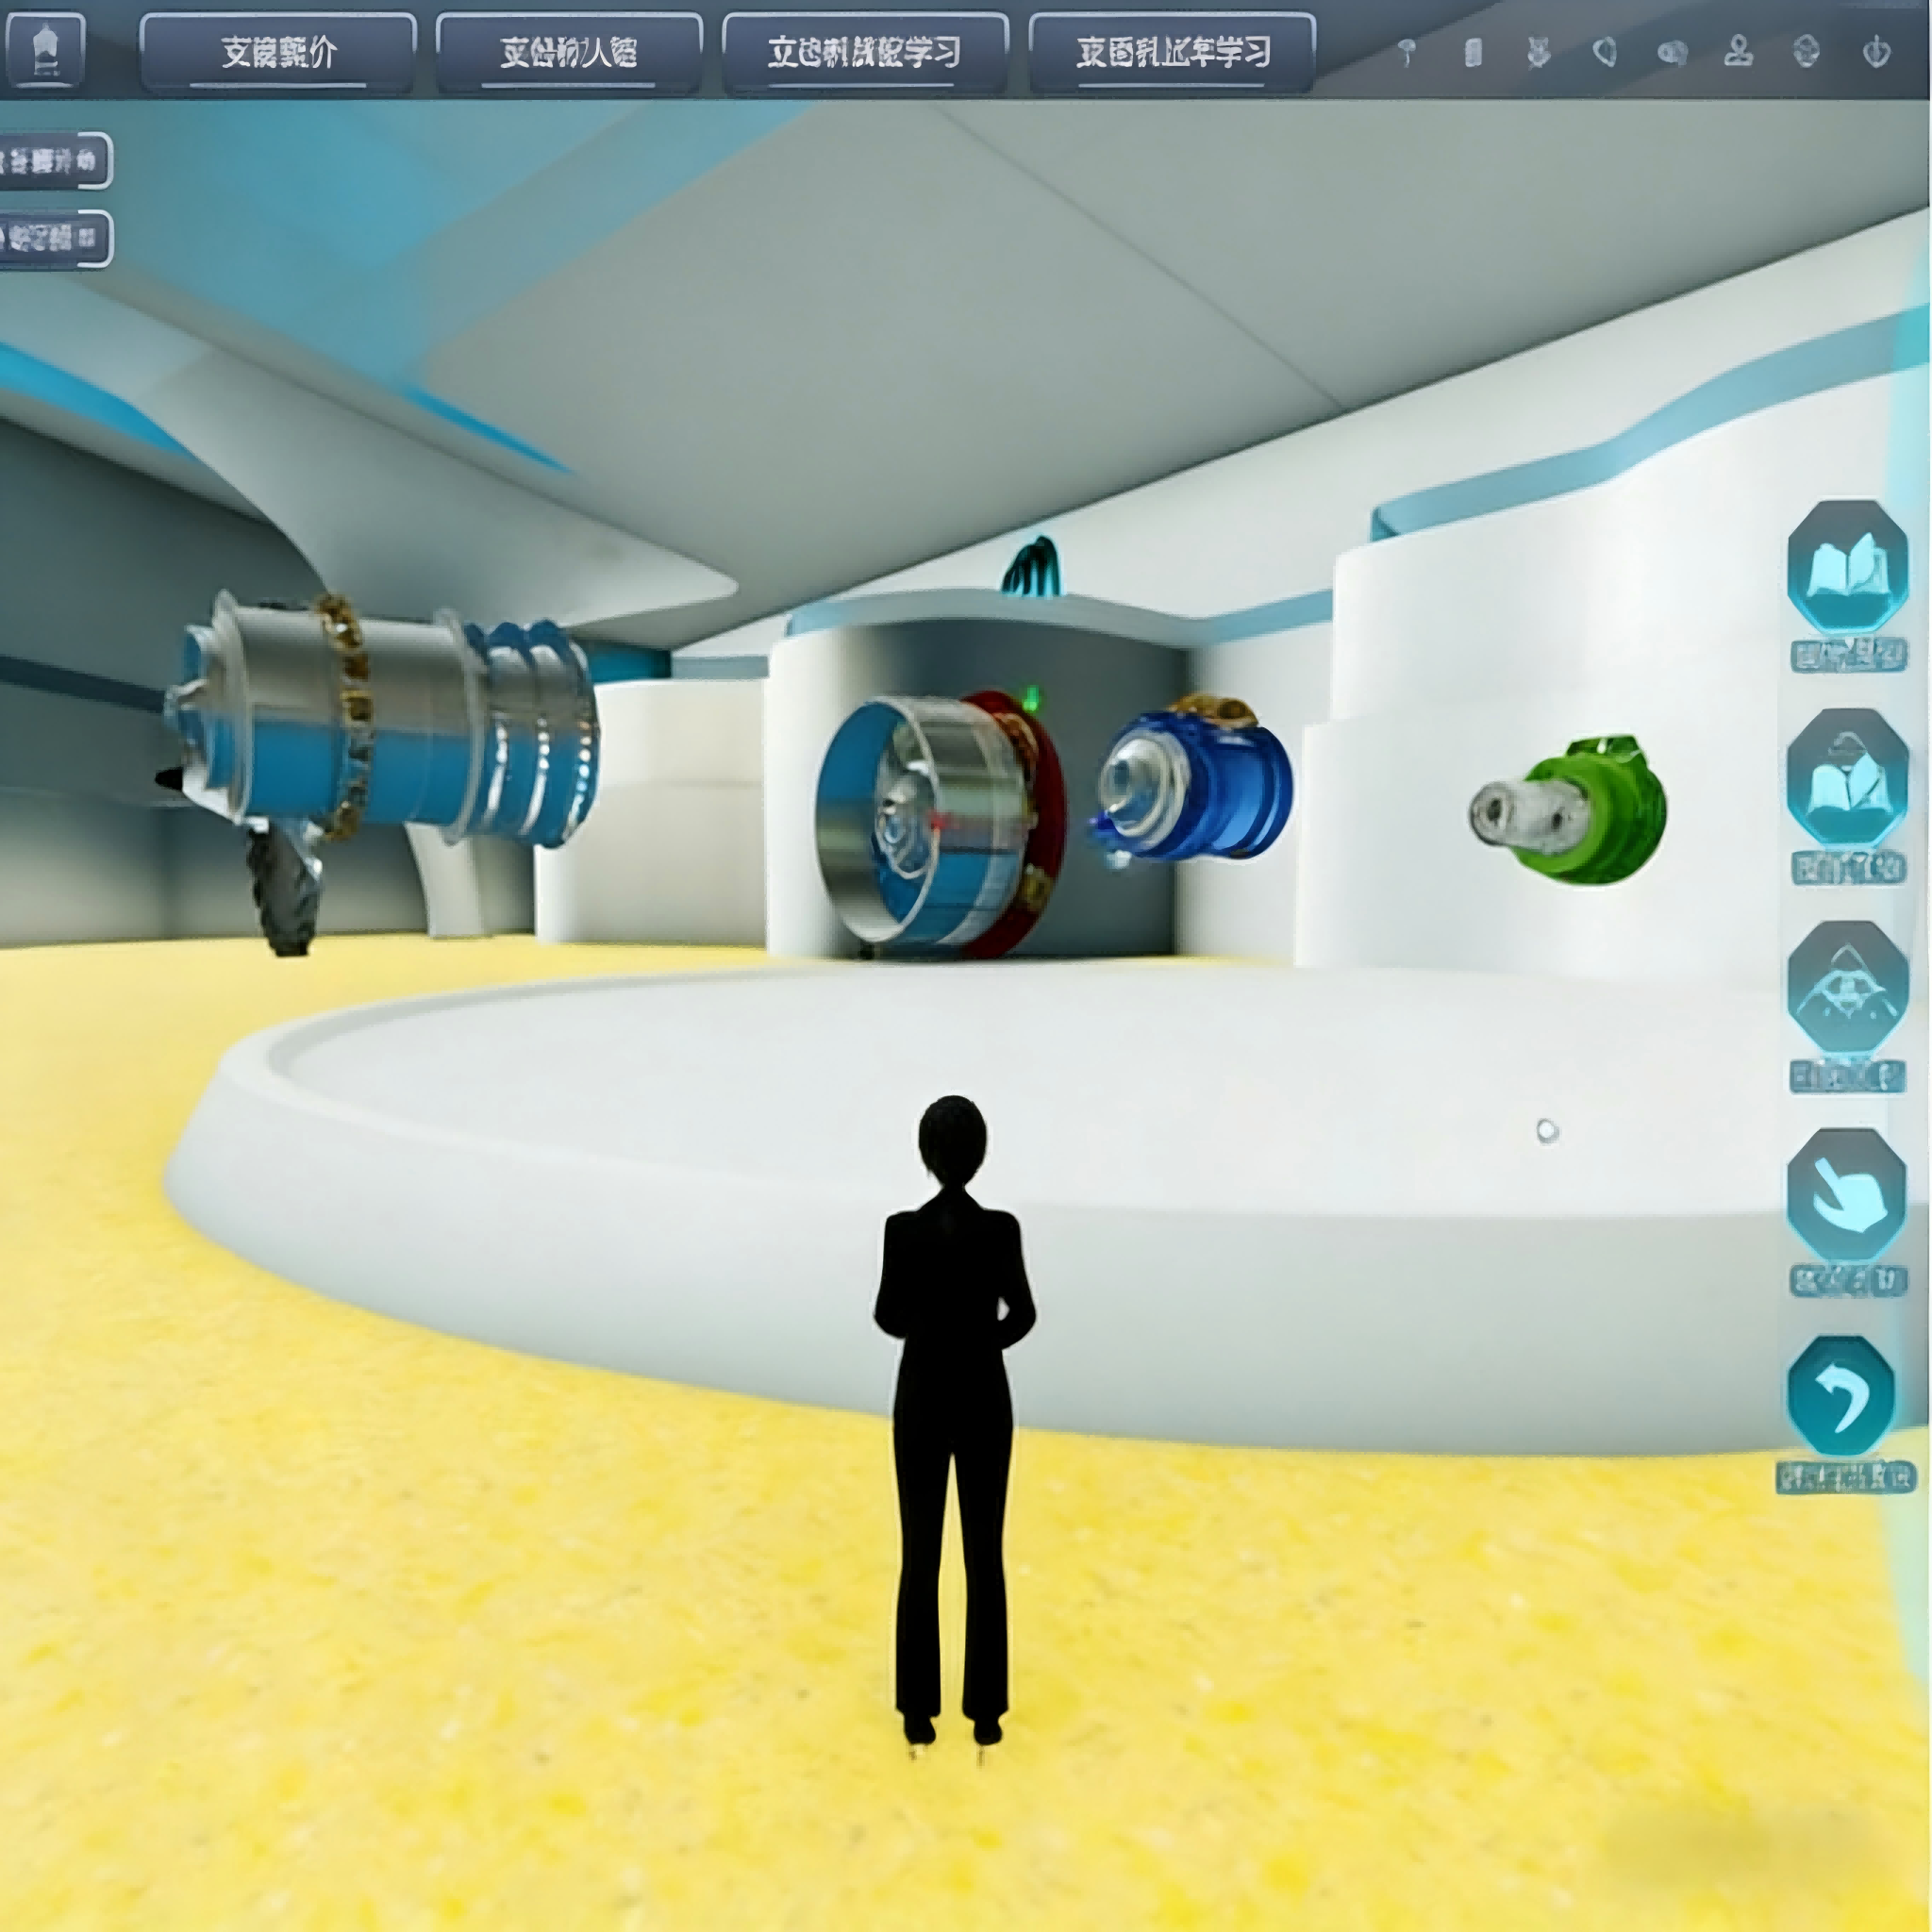Open the third top tab ending in 学习
The height and width of the screenshot is (1932, 1932).
click(x=864, y=53)
